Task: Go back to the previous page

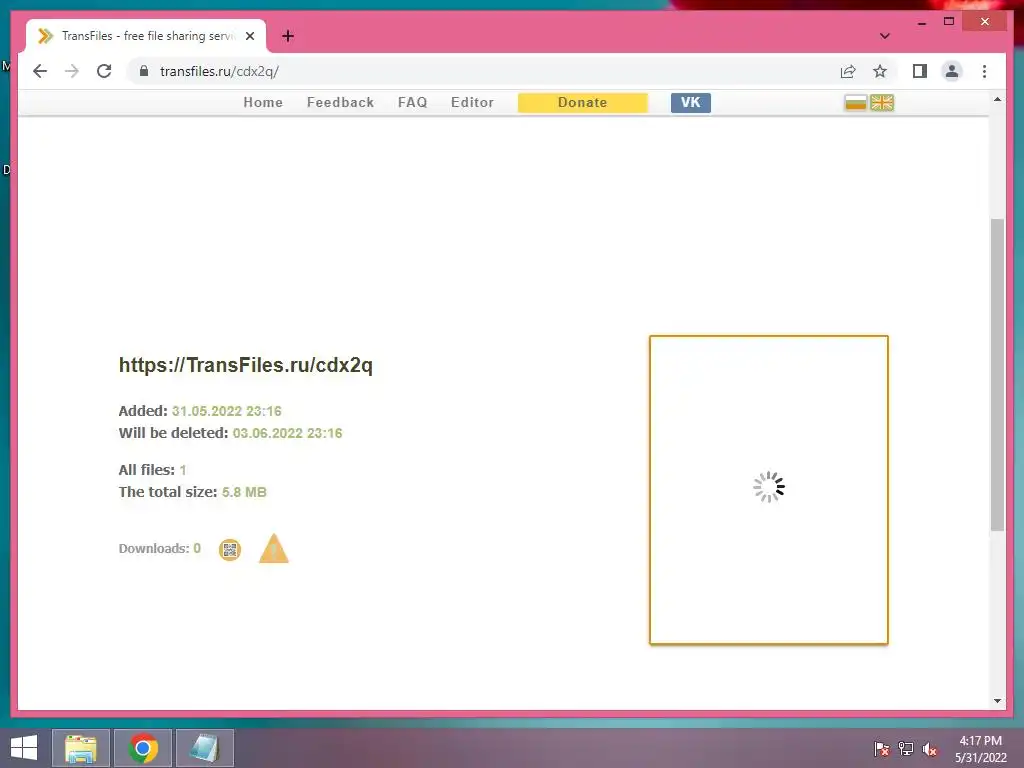Action: coord(40,71)
